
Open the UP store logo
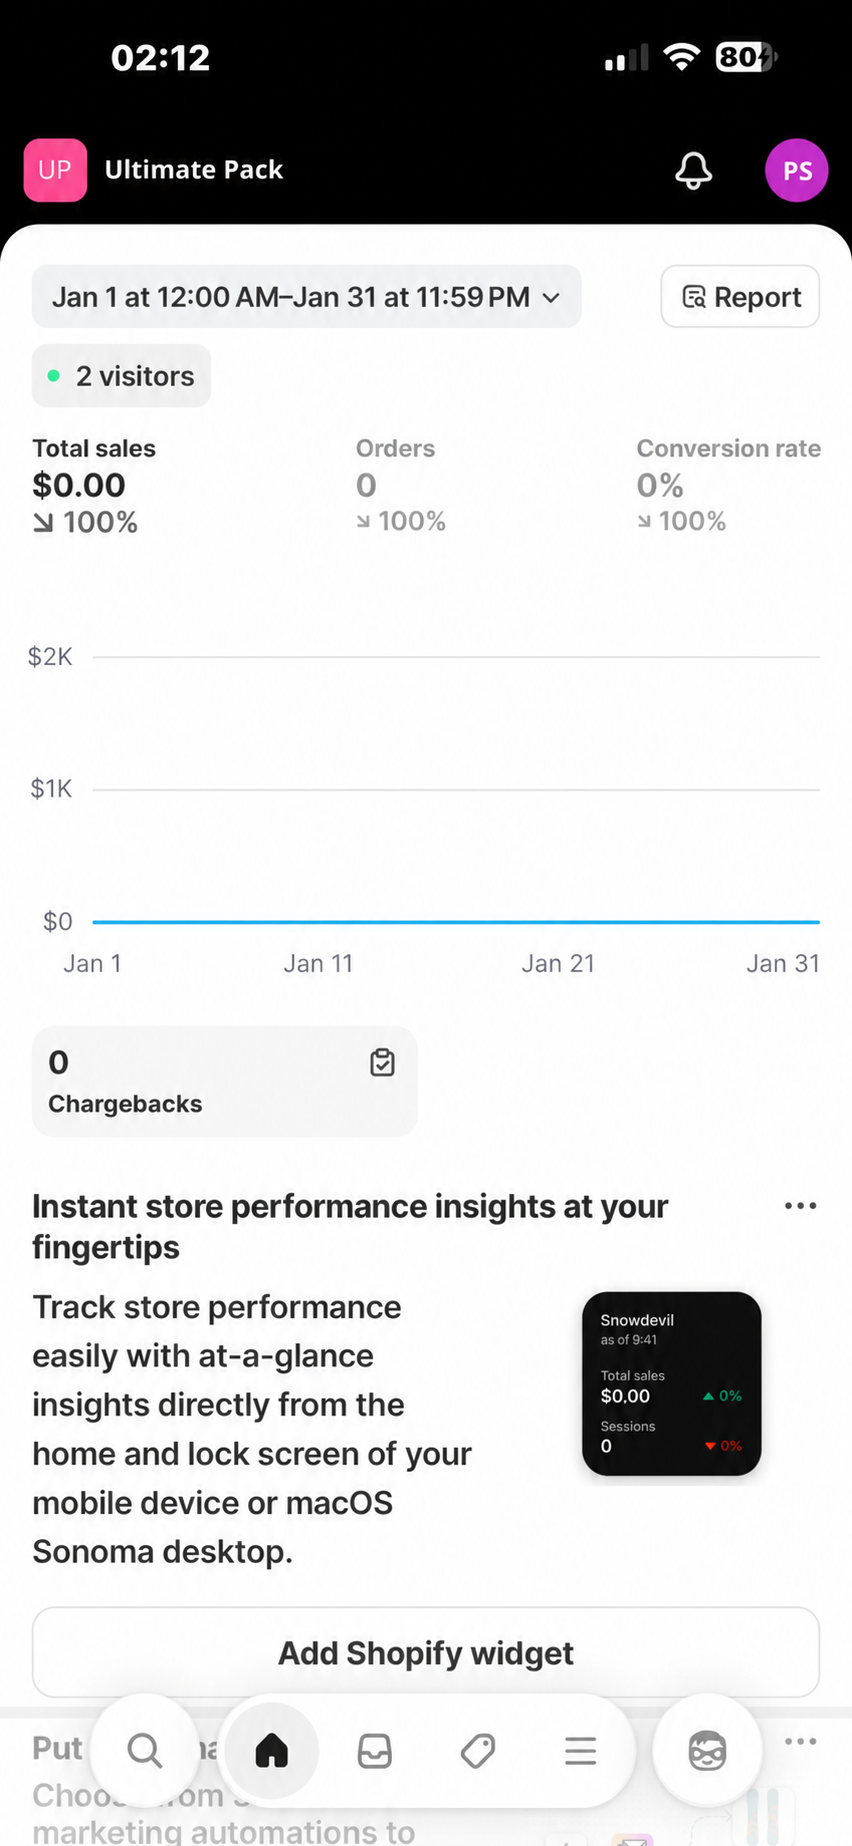point(55,170)
